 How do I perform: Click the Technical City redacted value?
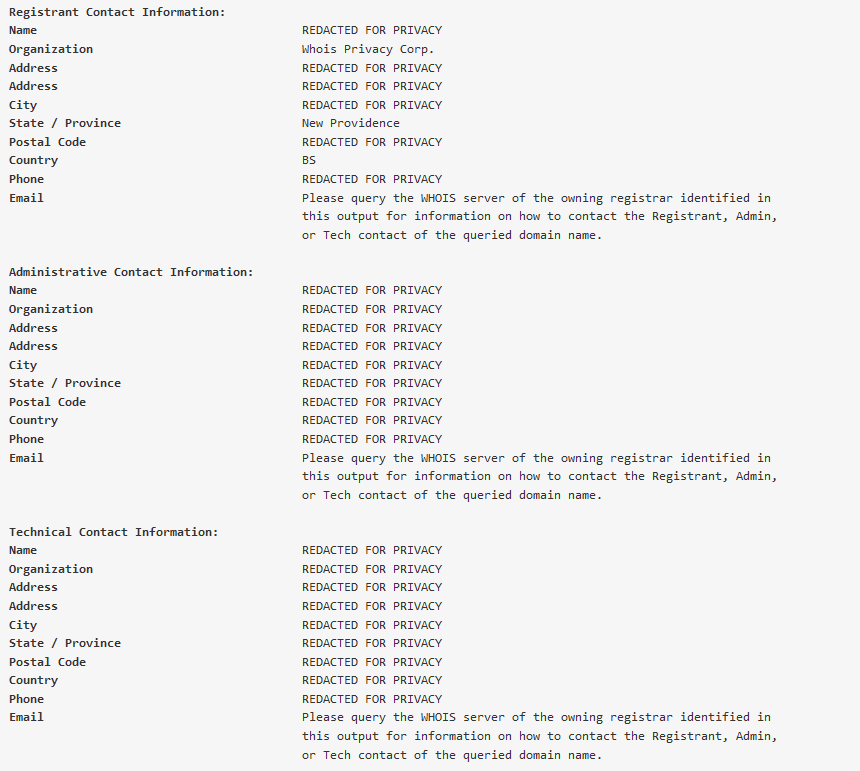372,625
